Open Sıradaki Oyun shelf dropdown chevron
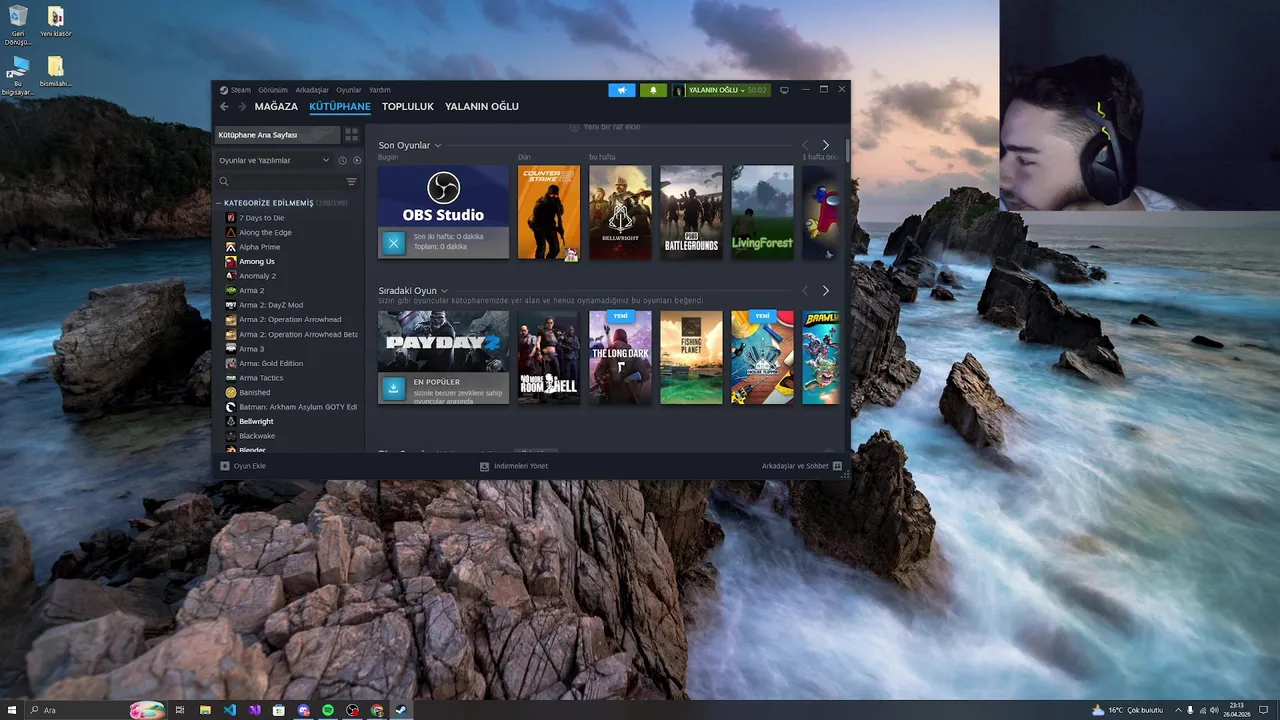1280x720 pixels. pos(444,291)
